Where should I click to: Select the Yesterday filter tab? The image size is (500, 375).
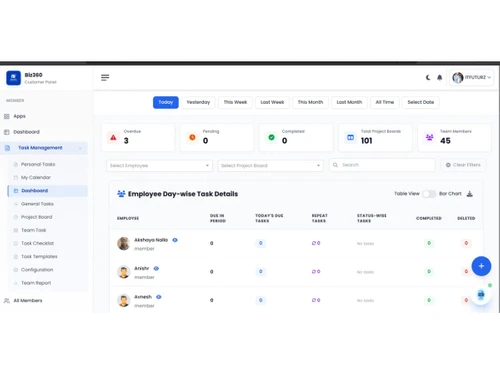[198, 102]
